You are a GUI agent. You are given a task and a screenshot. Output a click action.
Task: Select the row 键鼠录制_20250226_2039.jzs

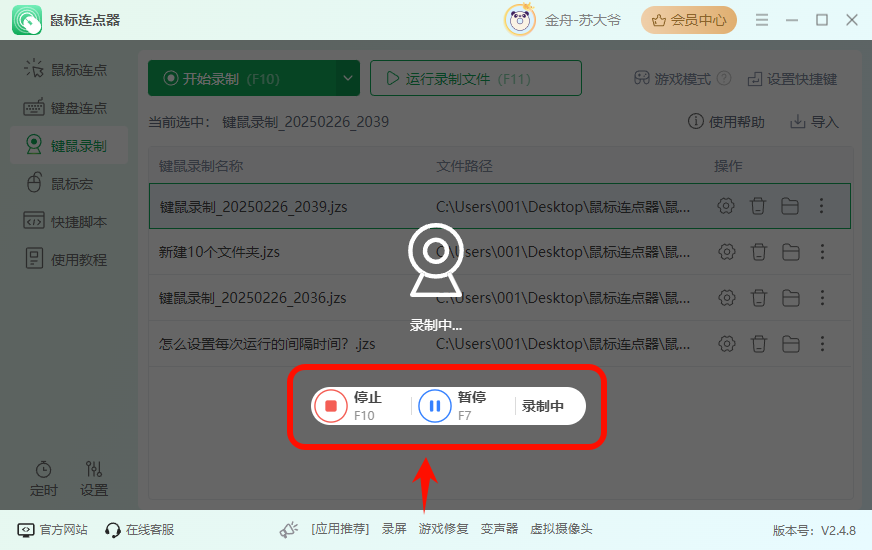pos(500,206)
